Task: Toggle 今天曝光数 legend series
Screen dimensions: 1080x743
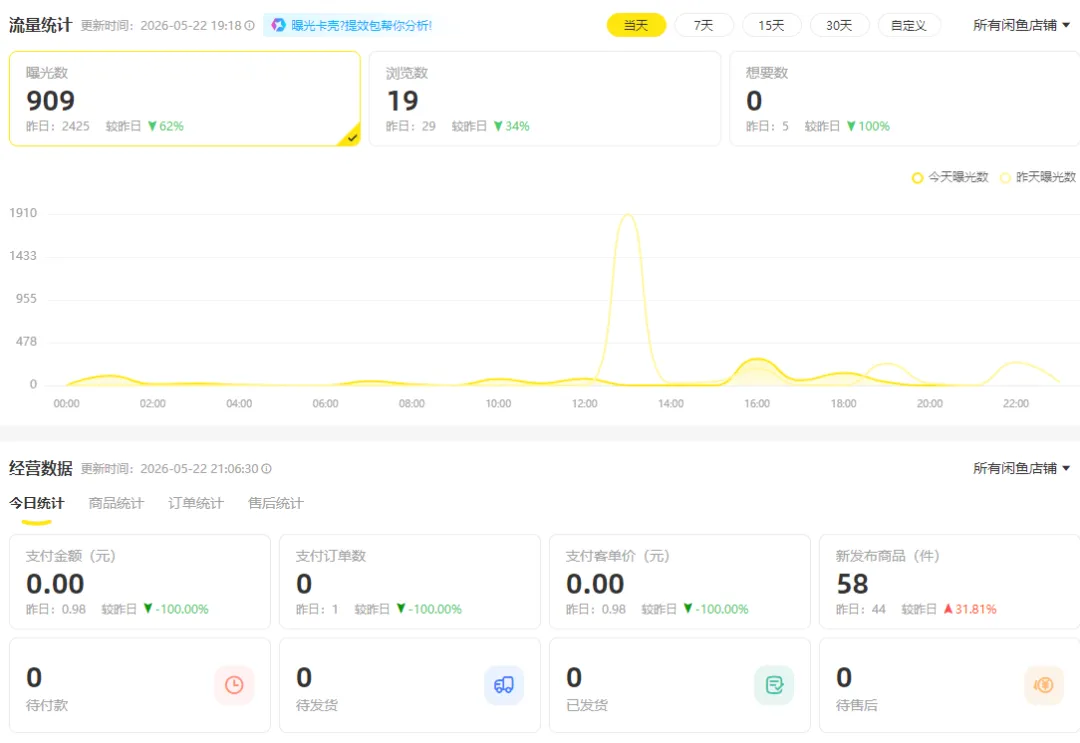Action: 950,177
